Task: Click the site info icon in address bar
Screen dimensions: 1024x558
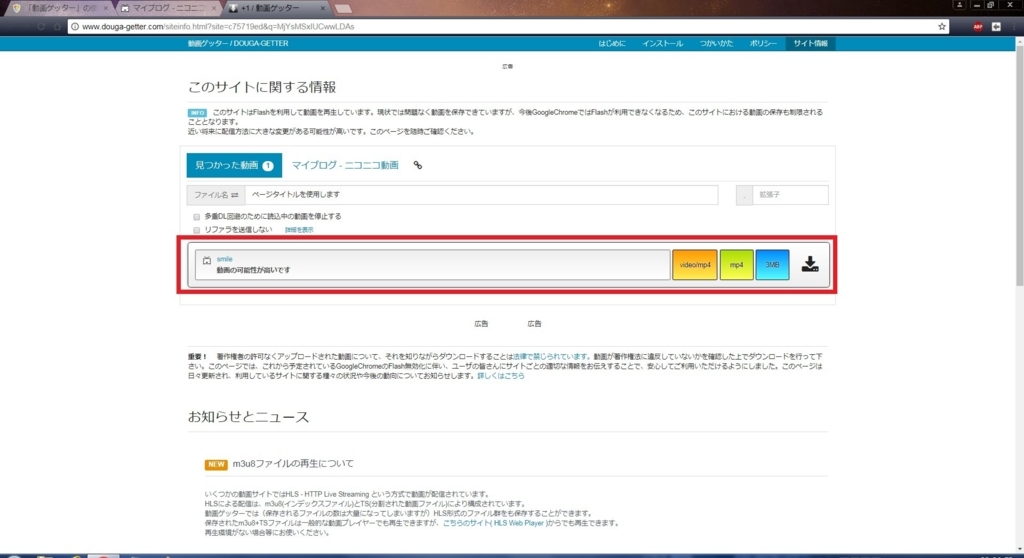Action: click(x=75, y=27)
